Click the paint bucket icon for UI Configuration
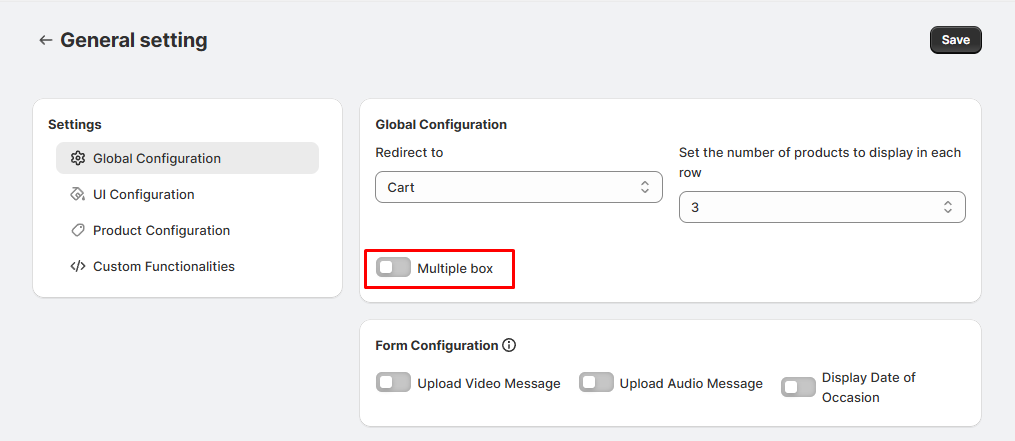The height and width of the screenshot is (441, 1015). (78, 194)
